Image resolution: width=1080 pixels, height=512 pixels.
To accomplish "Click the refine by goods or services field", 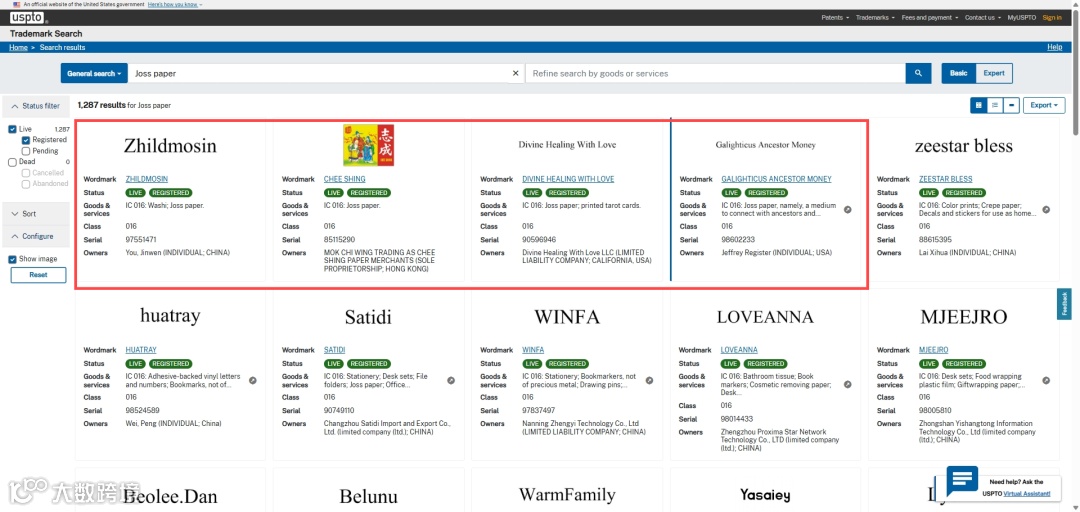I will (x=715, y=73).
